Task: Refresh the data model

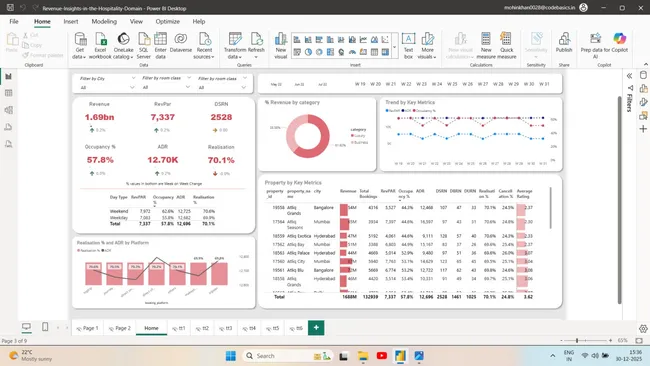Action: tap(256, 45)
